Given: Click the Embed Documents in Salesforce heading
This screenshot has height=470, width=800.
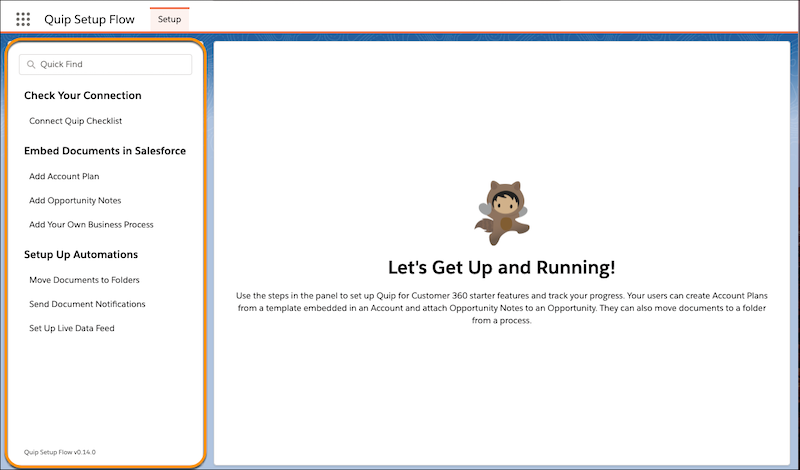Looking at the screenshot, I should pyautogui.click(x=105, y=151).
